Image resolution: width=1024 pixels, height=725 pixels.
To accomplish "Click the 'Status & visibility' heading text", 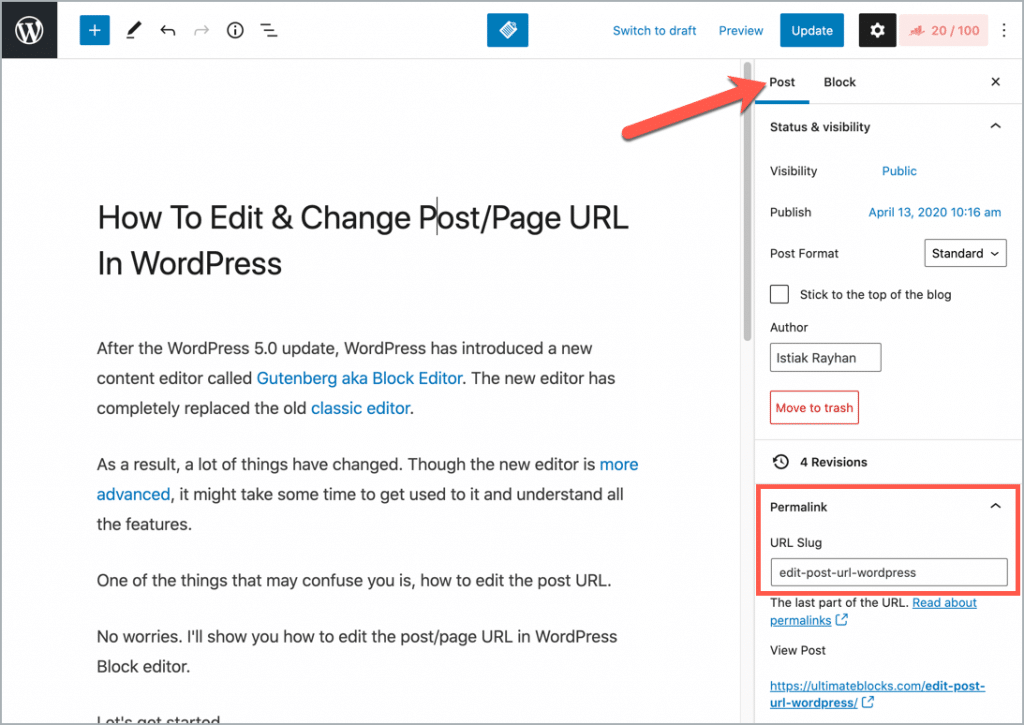I will (x=820, y=127).
